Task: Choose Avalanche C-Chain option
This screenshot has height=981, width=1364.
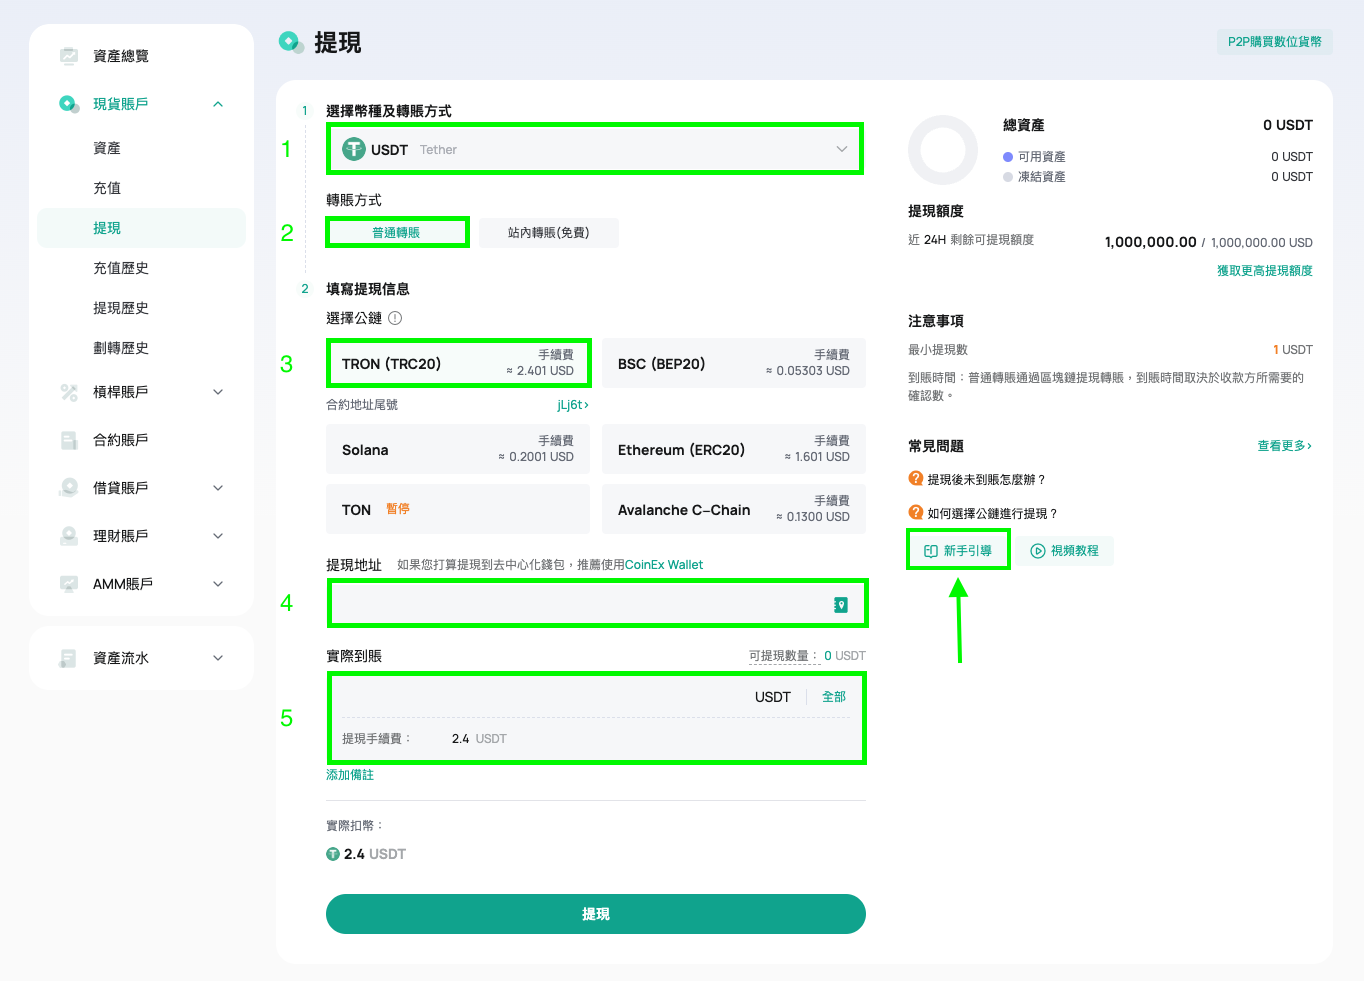Action: tap(734, 509)
